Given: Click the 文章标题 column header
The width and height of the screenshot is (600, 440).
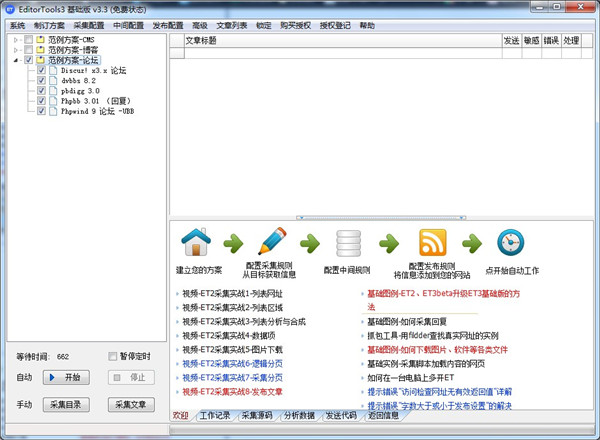Looking at the screenshot, I should (x=343, y=41).
